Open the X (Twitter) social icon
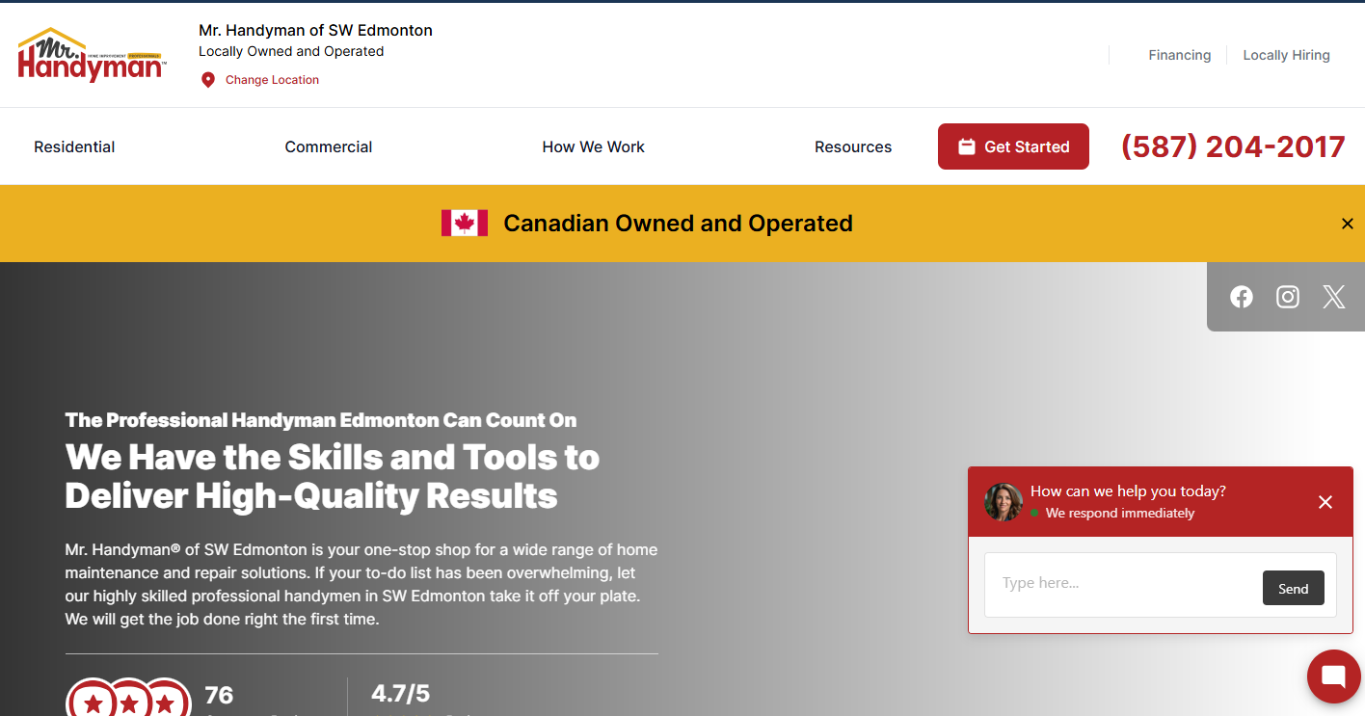 click(1333, 297)
